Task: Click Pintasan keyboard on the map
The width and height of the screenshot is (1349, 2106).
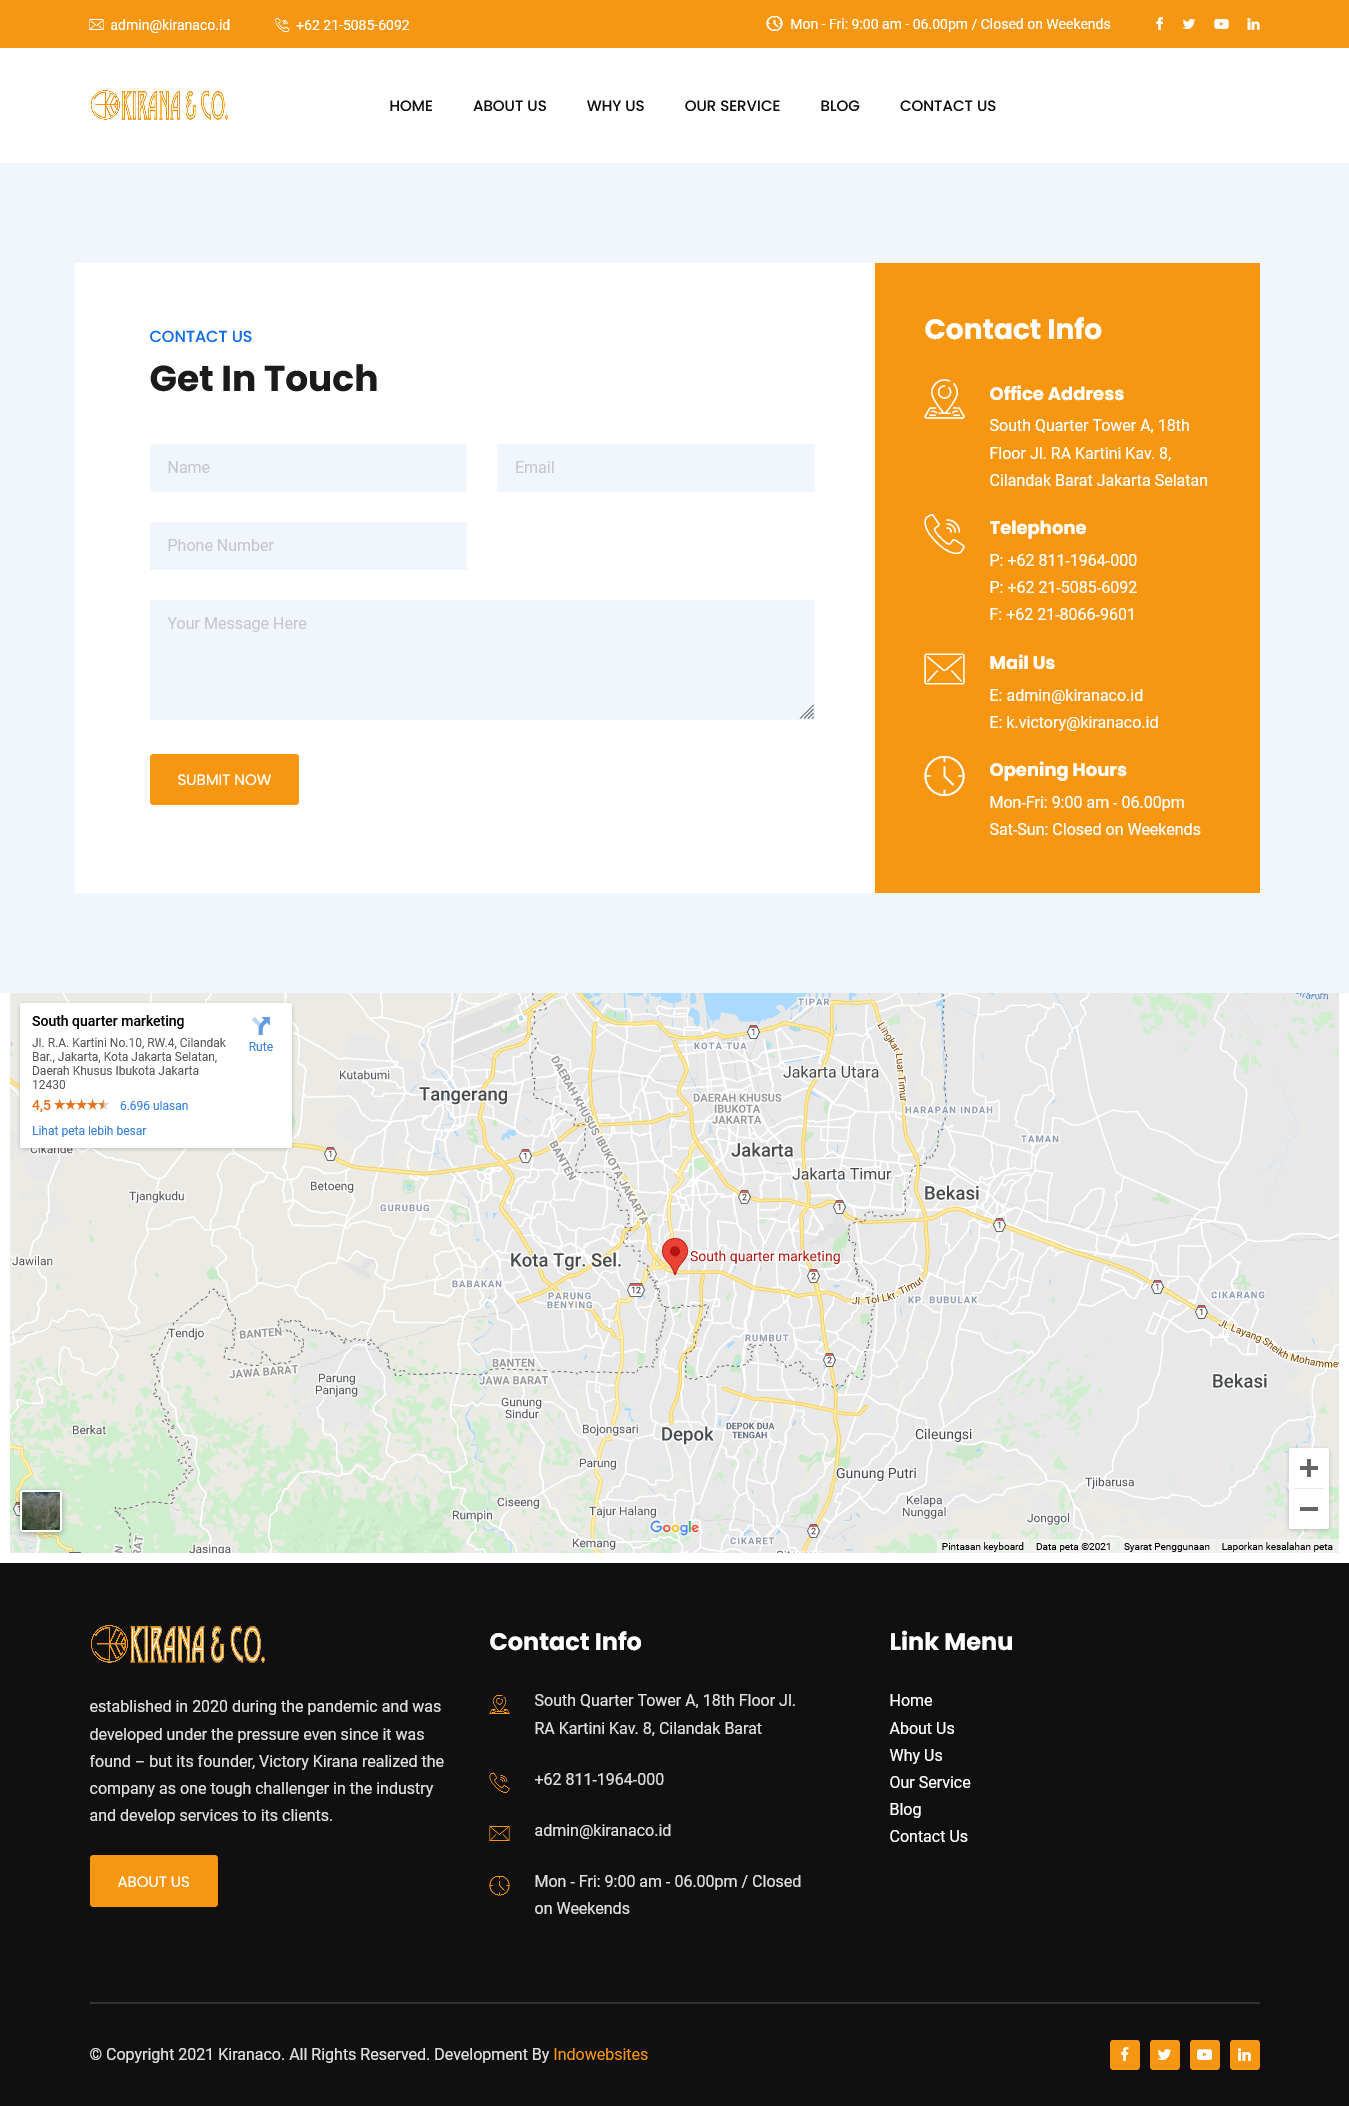Action: tap(983, 1546)
